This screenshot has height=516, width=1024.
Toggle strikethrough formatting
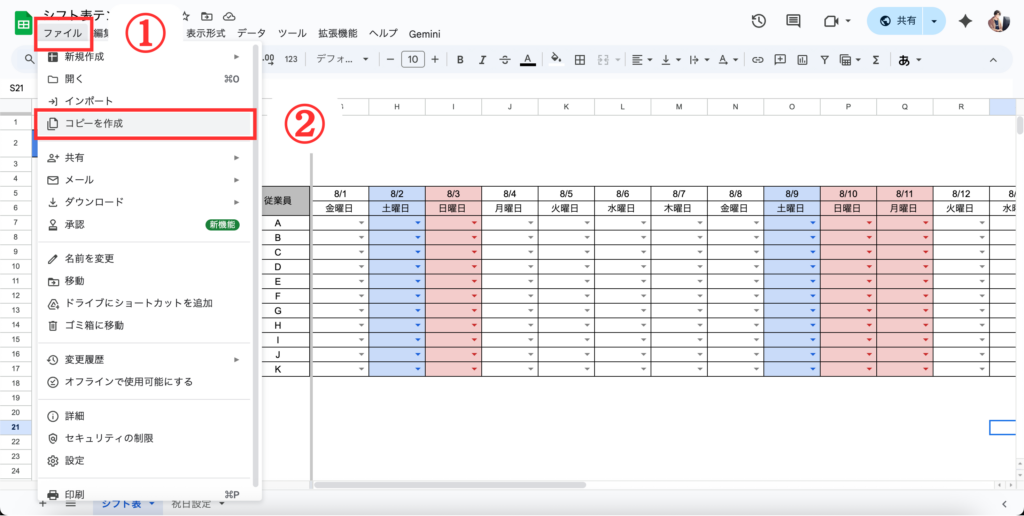tap(504, 59)
